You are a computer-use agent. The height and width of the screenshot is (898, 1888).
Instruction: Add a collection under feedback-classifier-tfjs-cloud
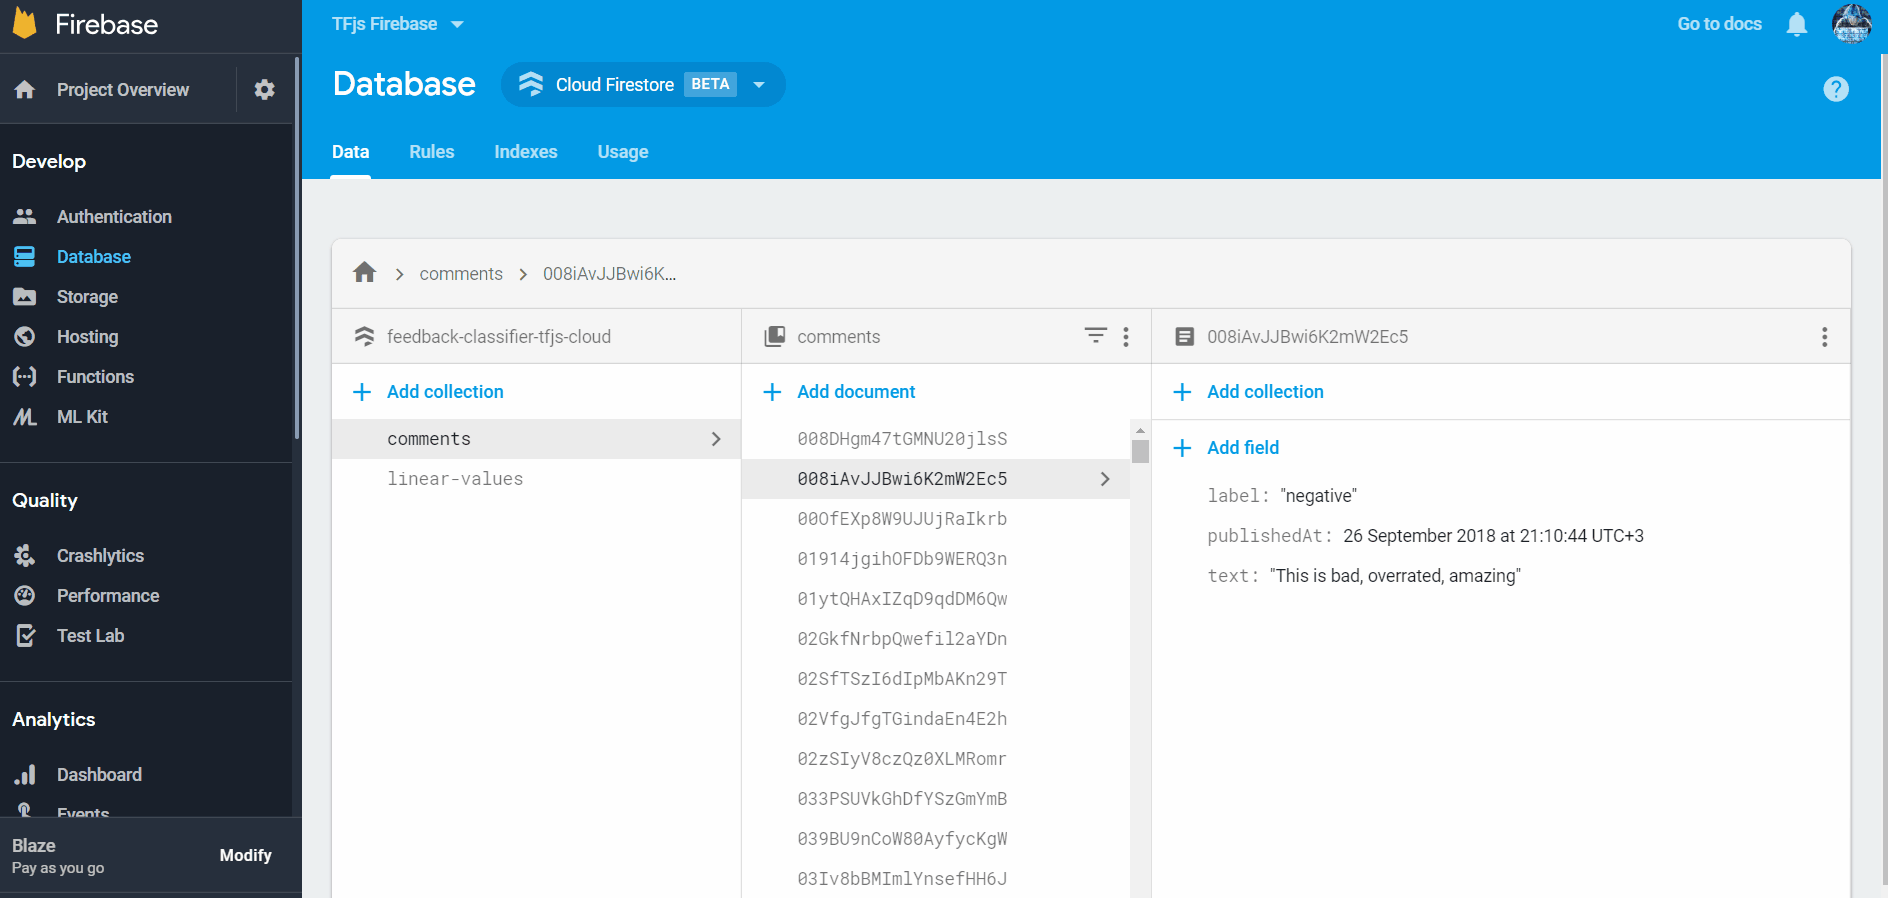click(429, 392)
